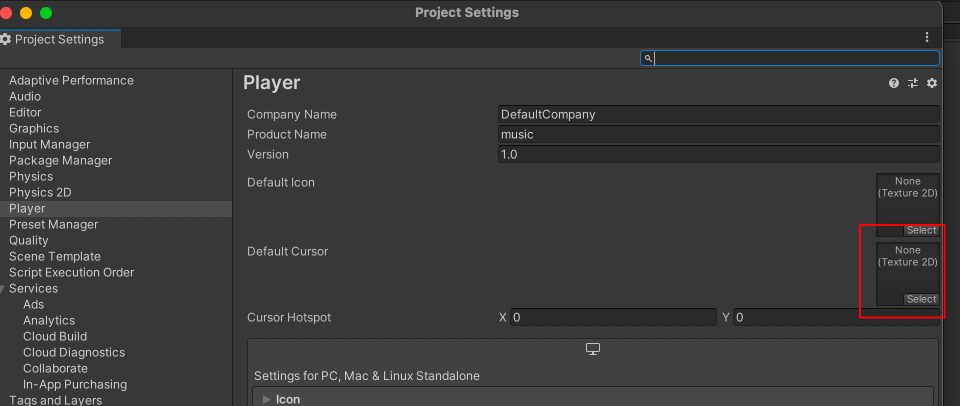Image resolution: width=960 pixels, height=406 pixels.
Task: Focus the settings search box
Action: [790, 58]
